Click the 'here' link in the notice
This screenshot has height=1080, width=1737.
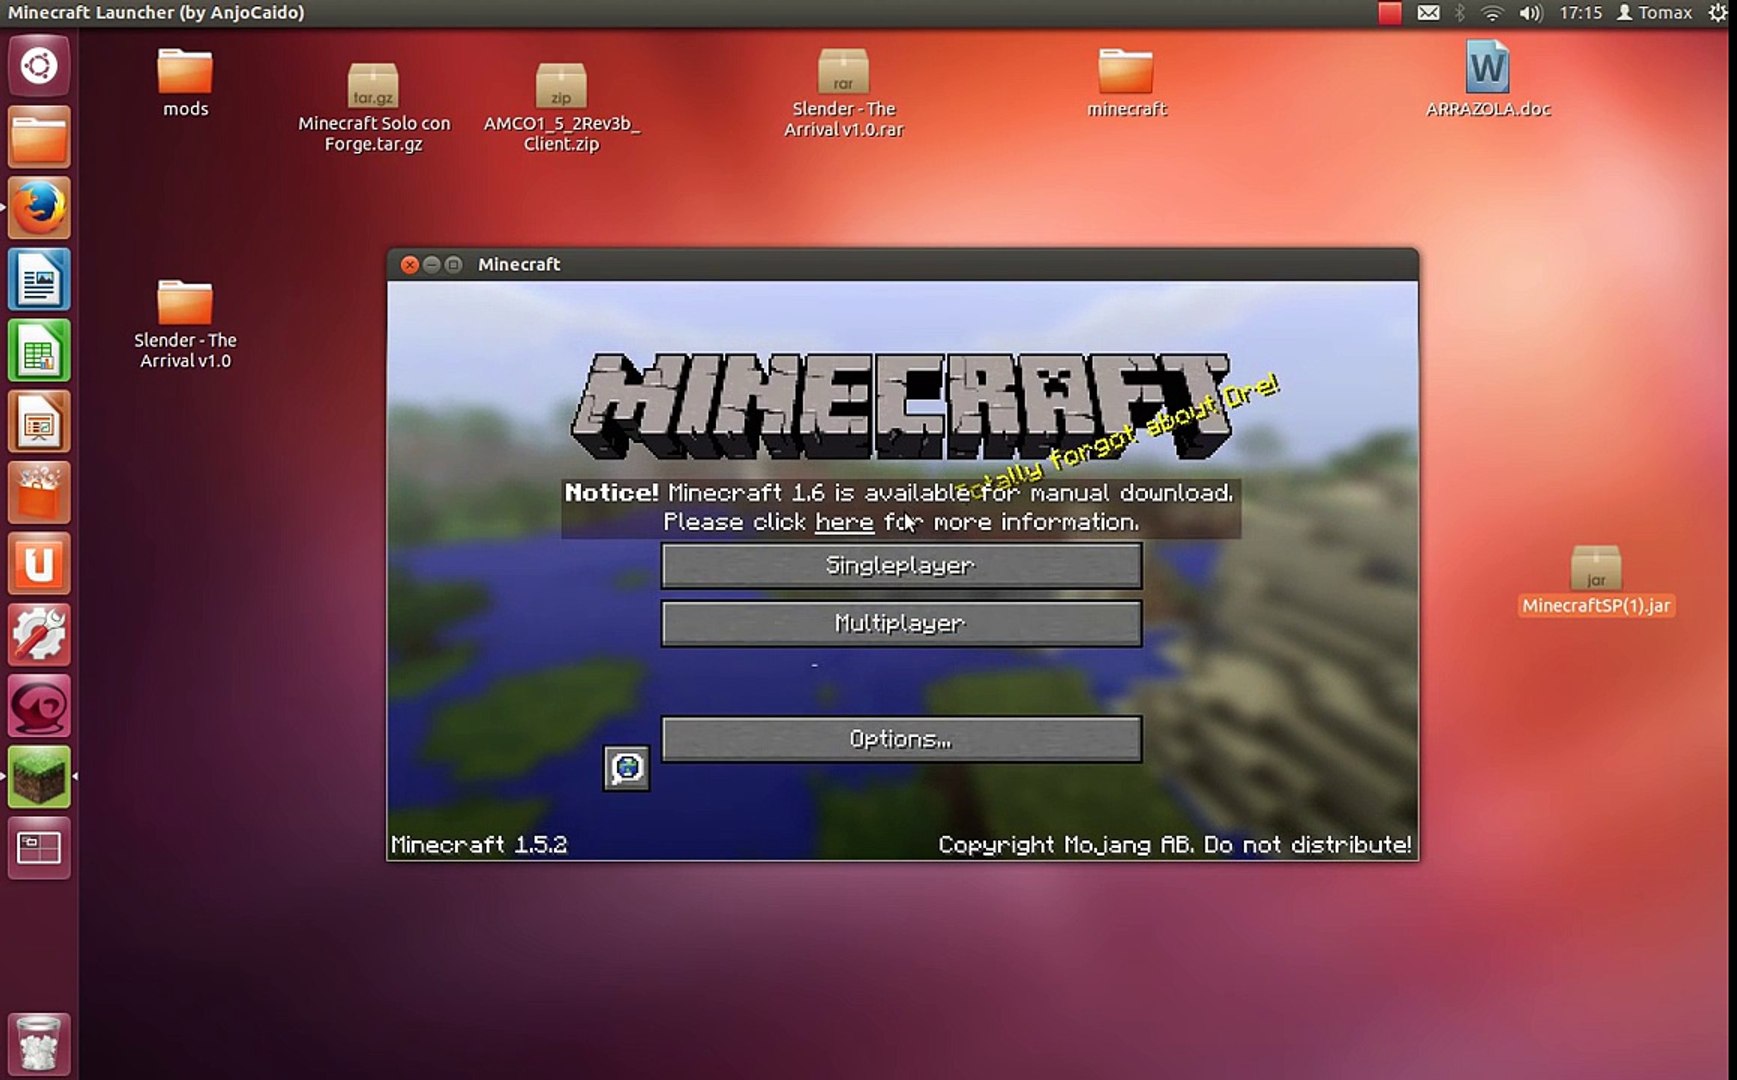pos(844,522)
